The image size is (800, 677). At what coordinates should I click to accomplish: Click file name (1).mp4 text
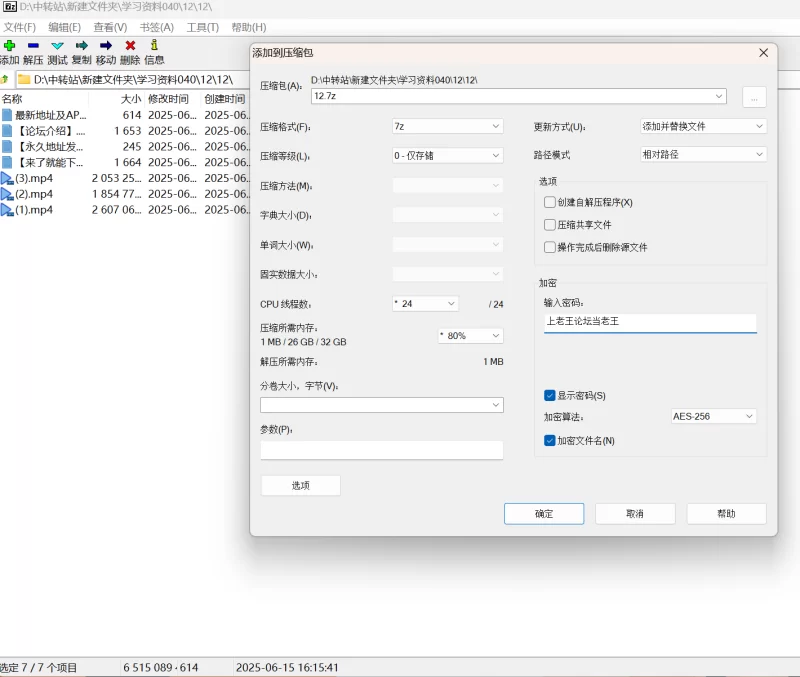coord(34,210)
